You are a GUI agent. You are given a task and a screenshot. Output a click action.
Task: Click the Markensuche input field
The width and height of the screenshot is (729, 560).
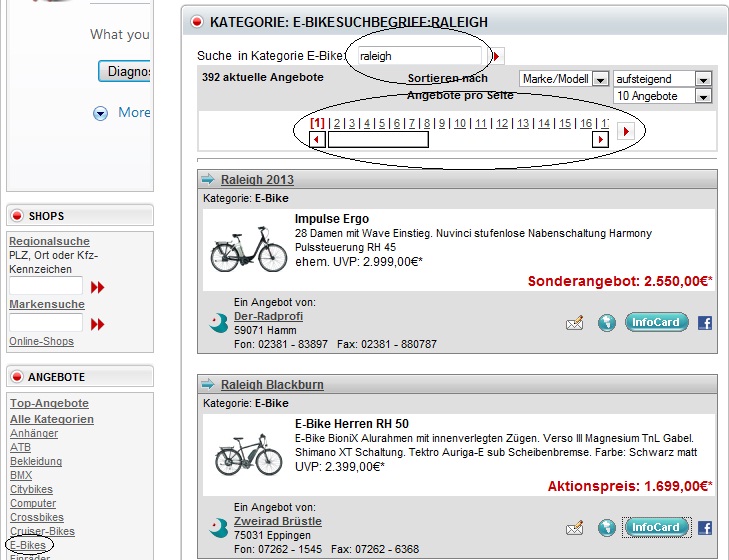46,322
